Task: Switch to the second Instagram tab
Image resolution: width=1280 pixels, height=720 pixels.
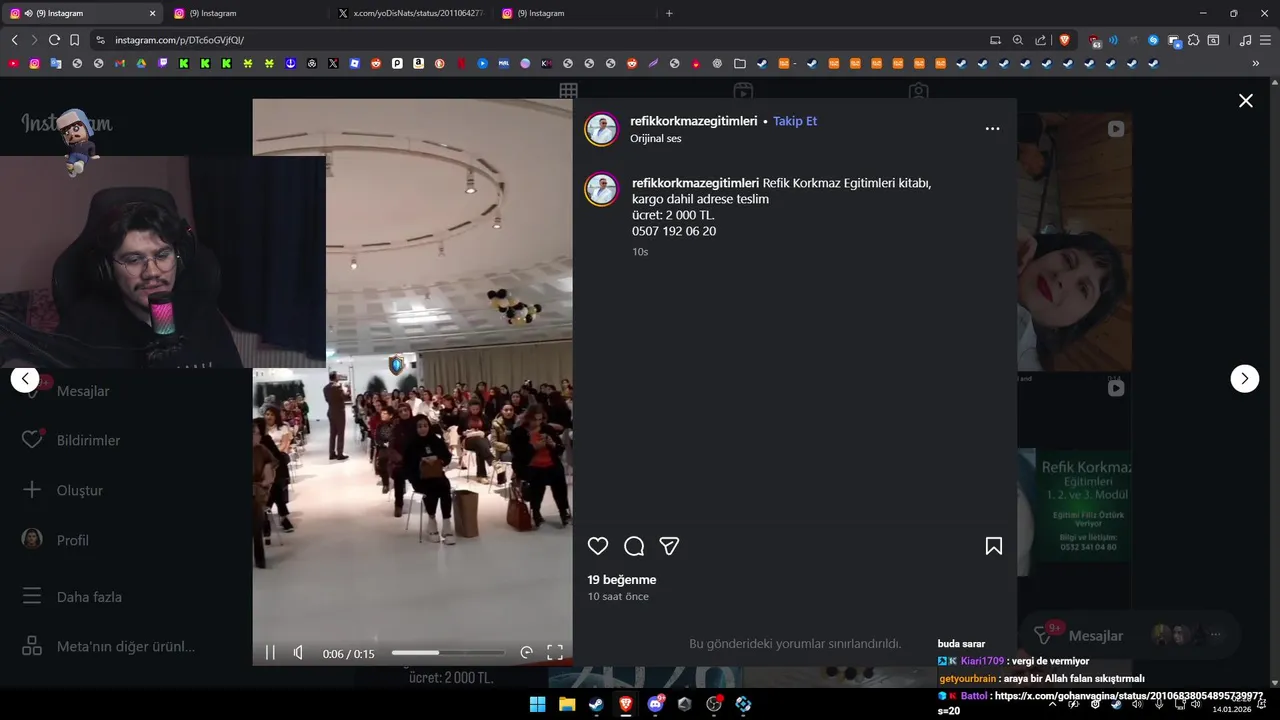Action: point(246,13)
